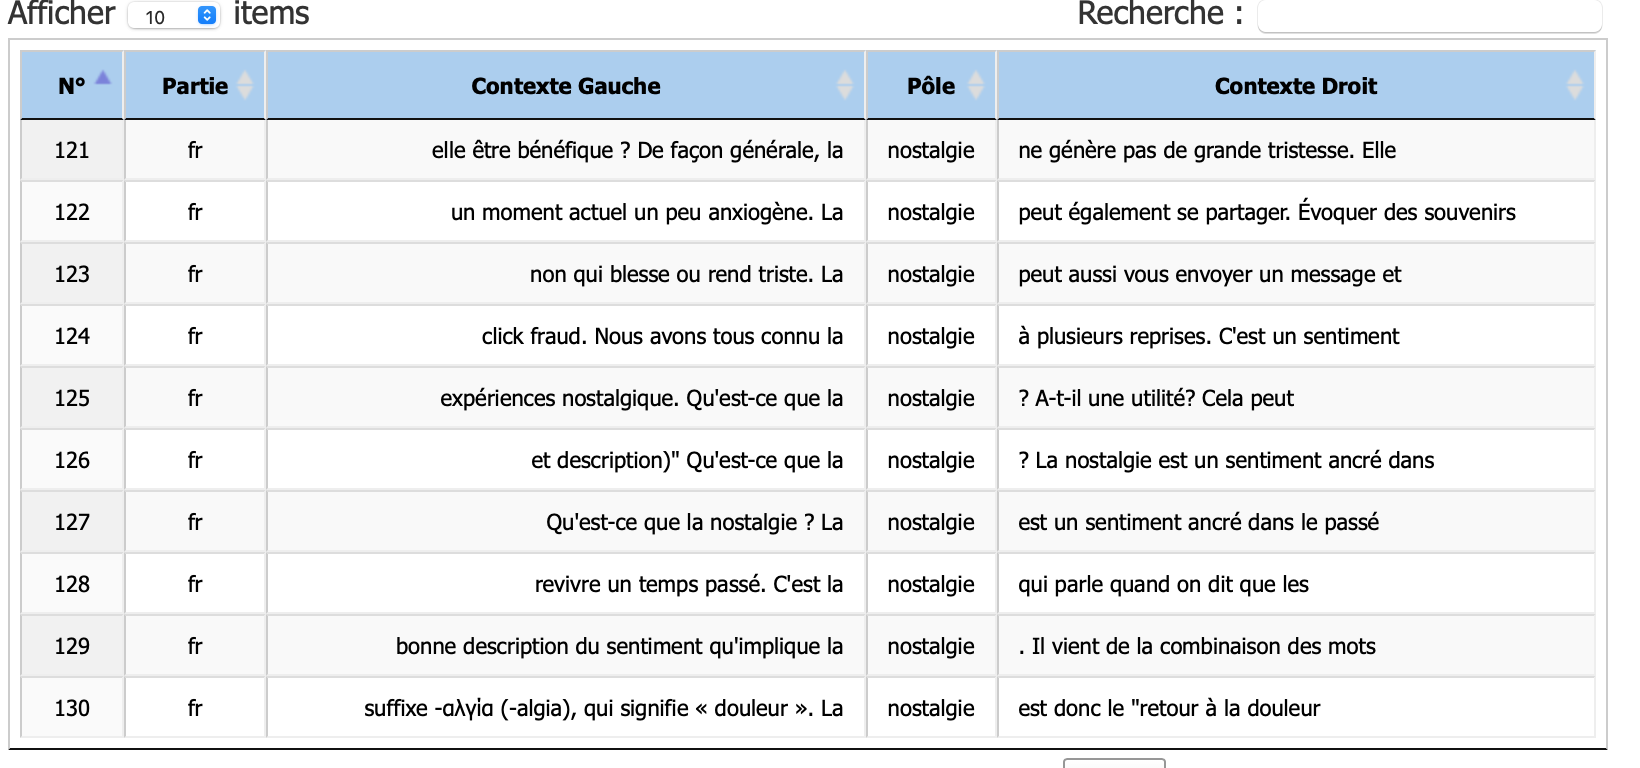The height and width of the screenshot is (768, 1640).
Task: Focus the Recherche search field
Action: tap(1428, 16)
